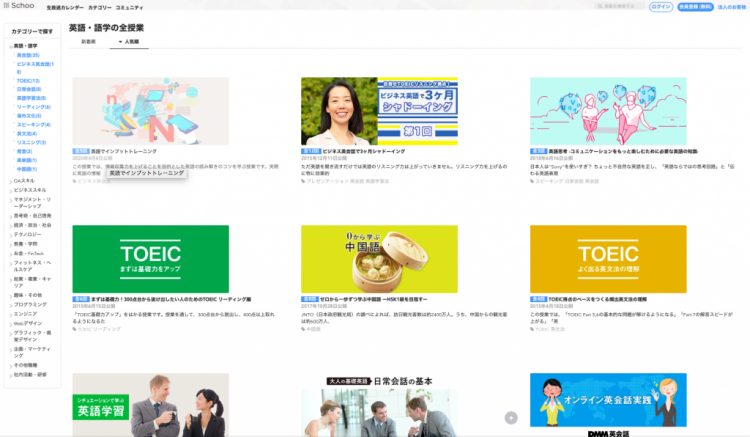
Task: Open the シチュエーションで学ぶ英語学習 thumbnail
Action: pyautogui.click(x=151, y=405)
